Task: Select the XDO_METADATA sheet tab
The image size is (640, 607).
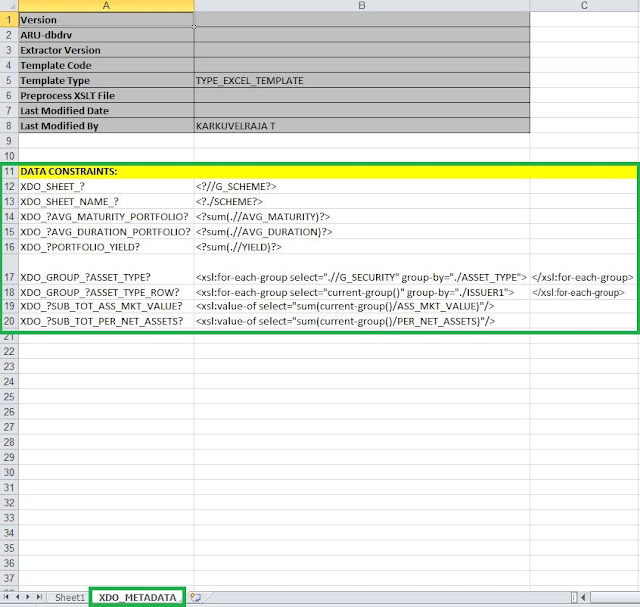Action: pos(138,597)
